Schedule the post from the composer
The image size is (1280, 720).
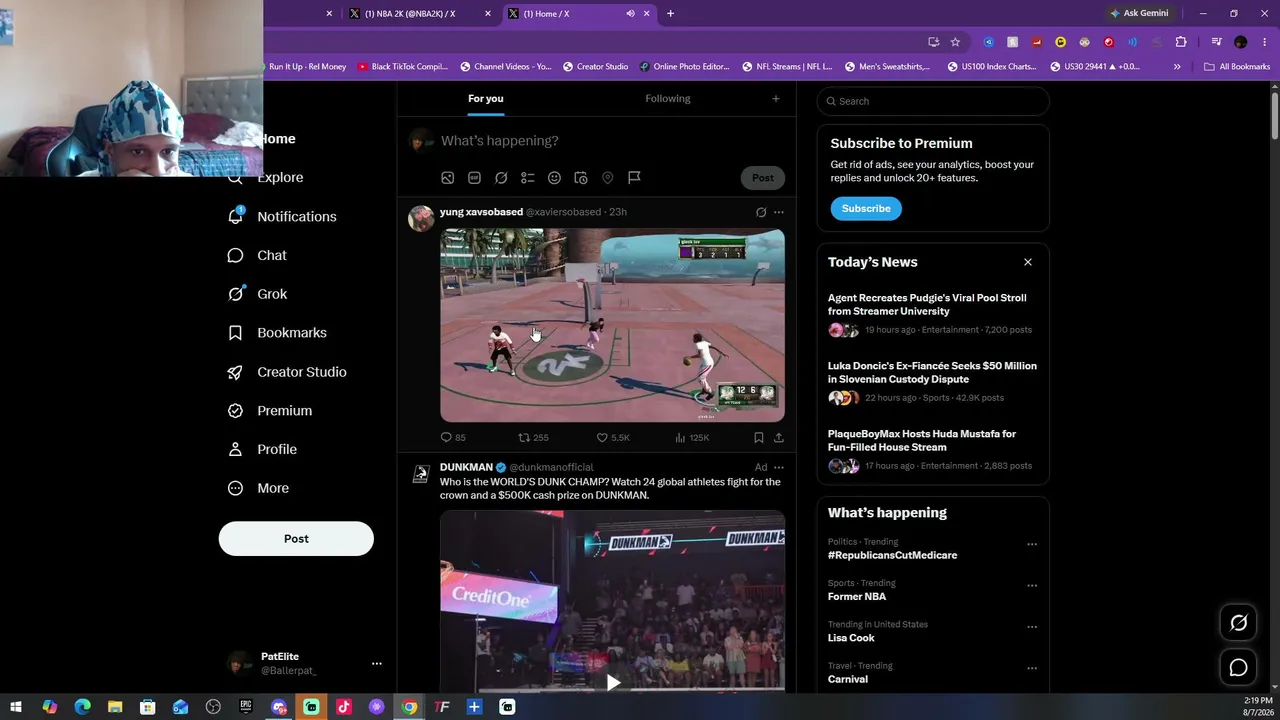pos(581,178)
